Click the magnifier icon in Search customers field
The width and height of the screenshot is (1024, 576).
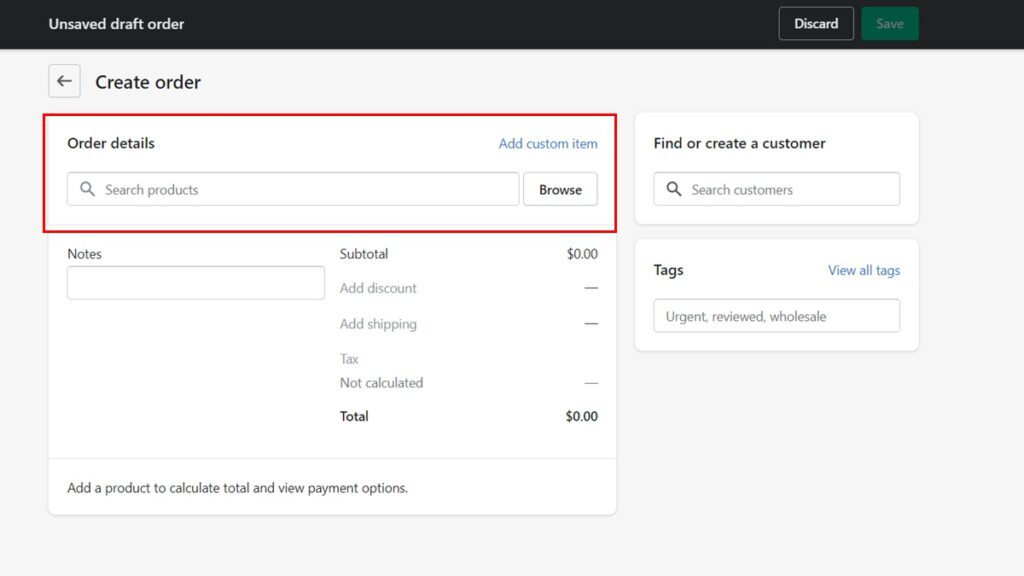673,189
